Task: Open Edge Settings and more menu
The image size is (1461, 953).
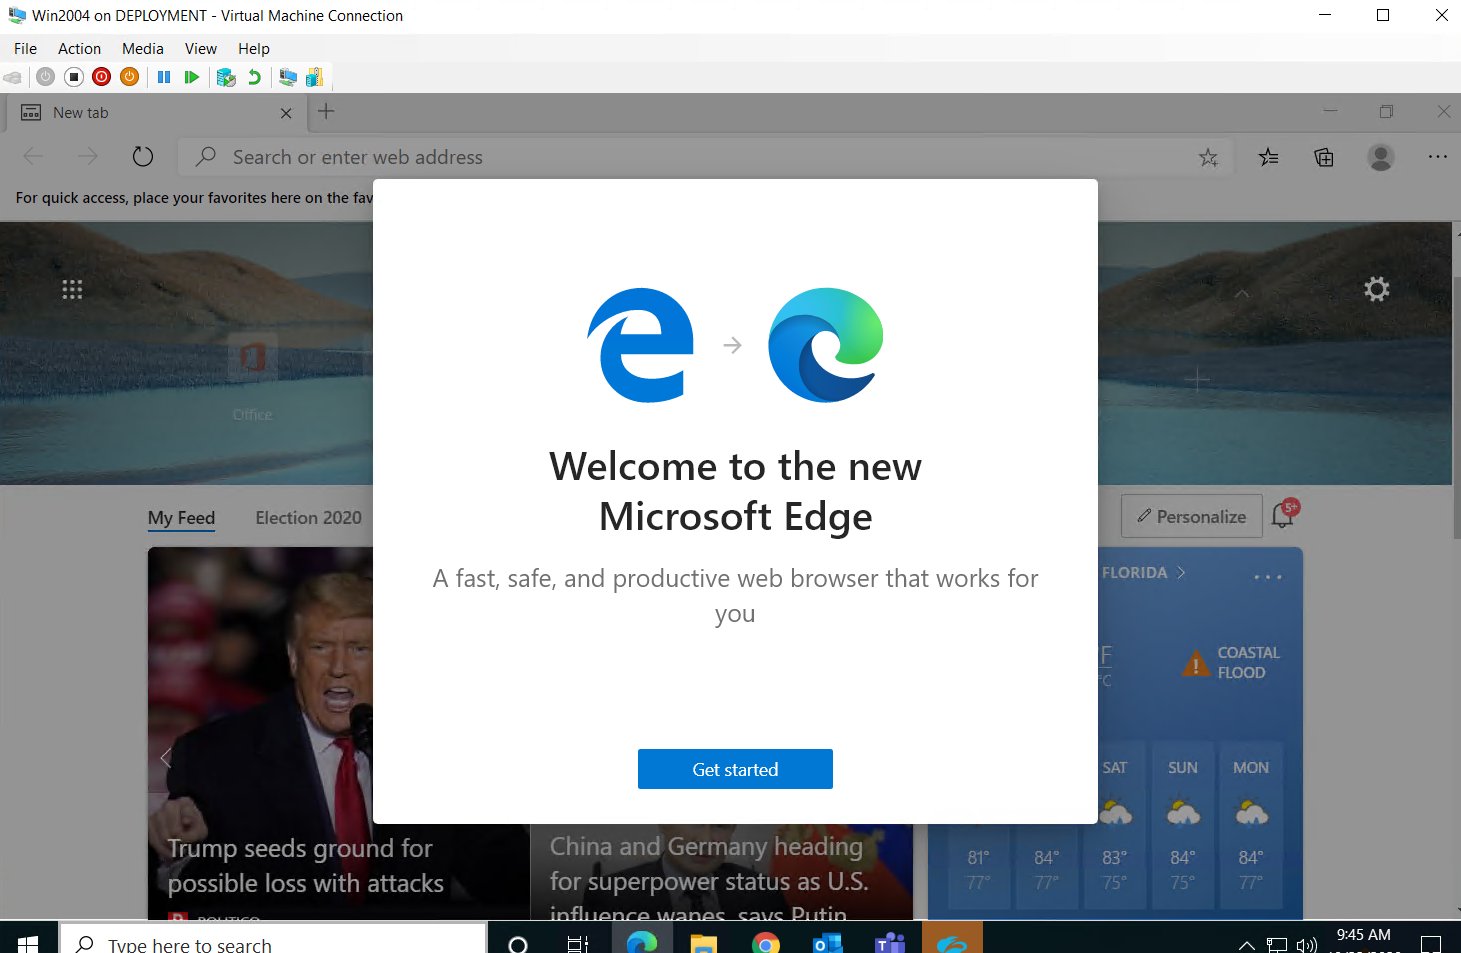Action: click(1438, 157)
